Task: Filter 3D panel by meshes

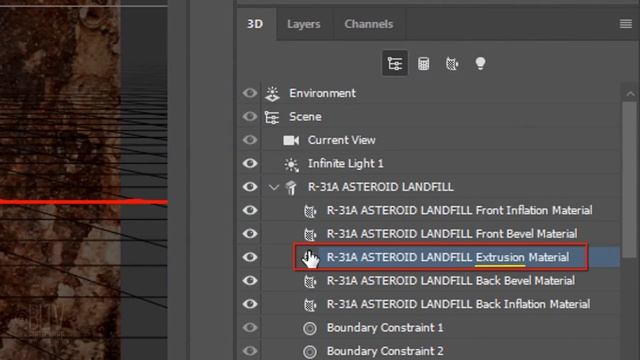Action: (x=423, y=64)
